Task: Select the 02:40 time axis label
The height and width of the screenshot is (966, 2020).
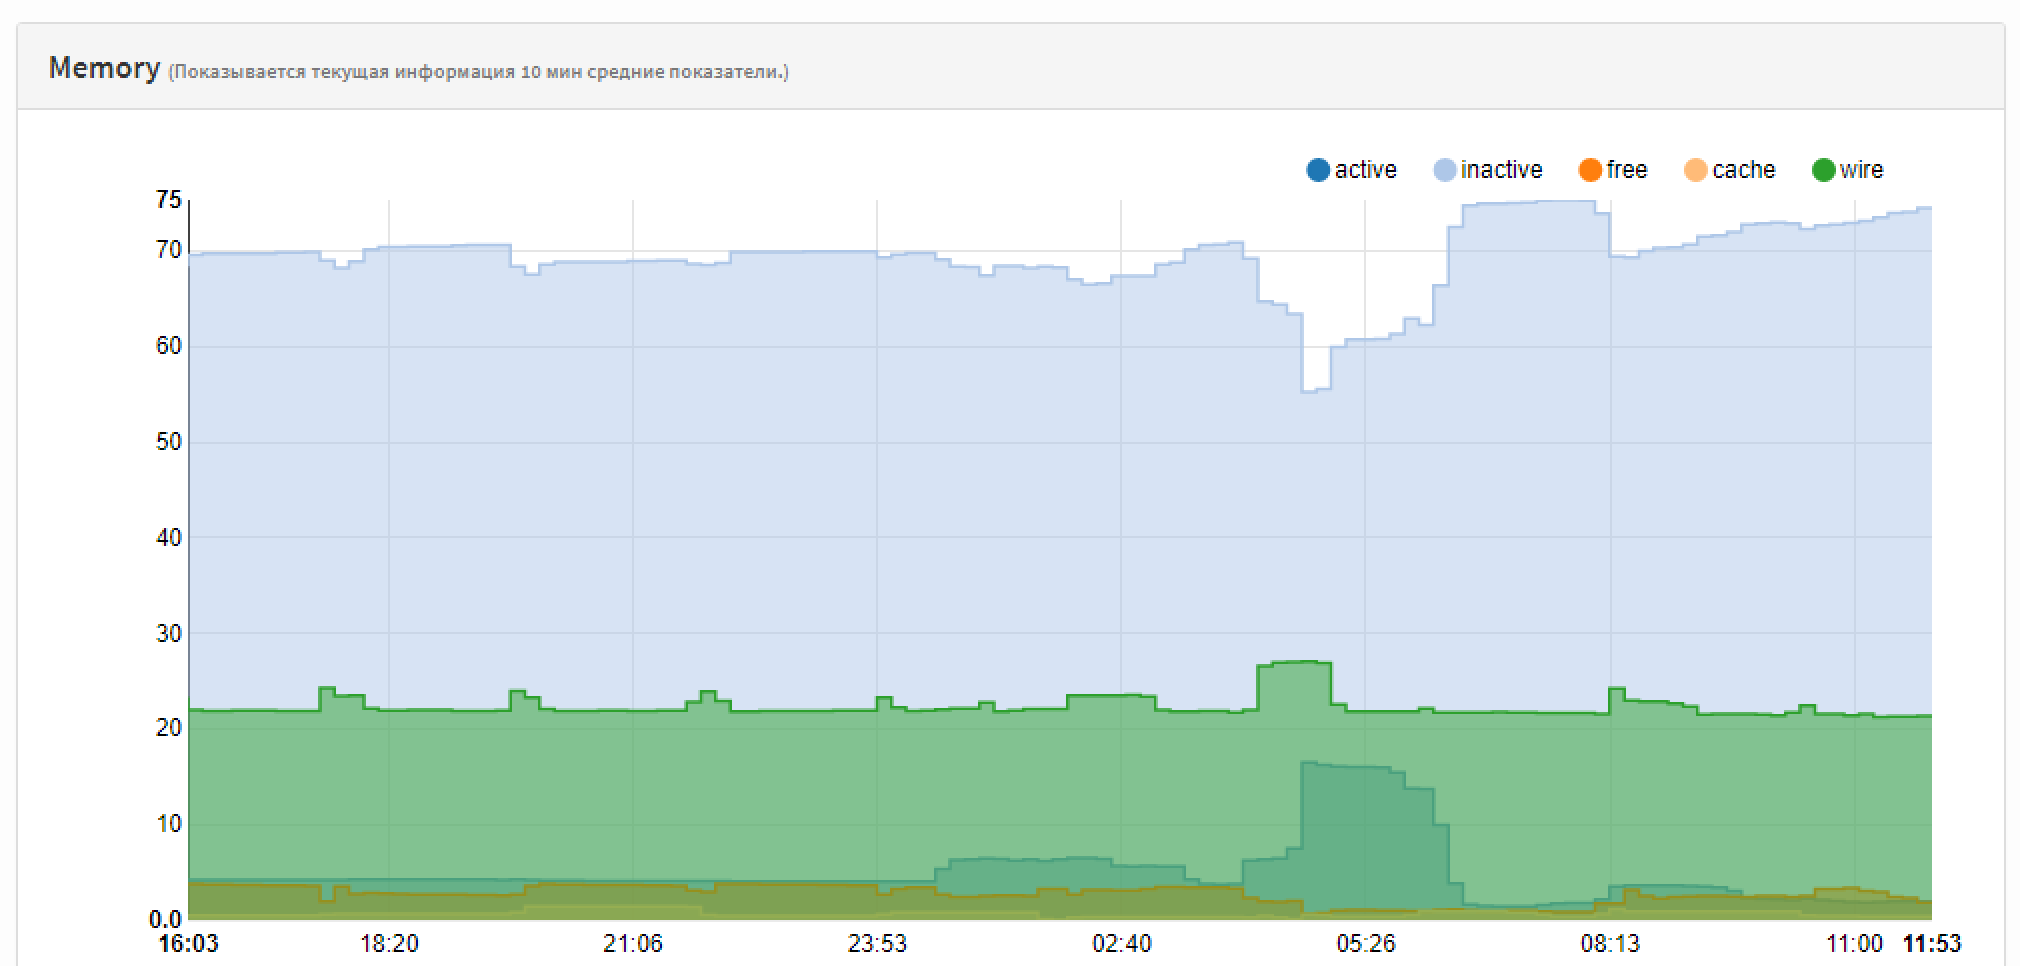Action: (x=1121, y=944)
